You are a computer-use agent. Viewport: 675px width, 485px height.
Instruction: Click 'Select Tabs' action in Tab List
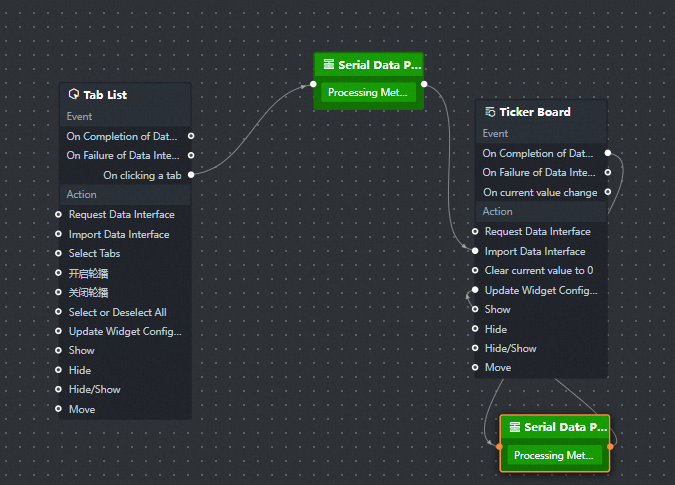tap(94, 253)
